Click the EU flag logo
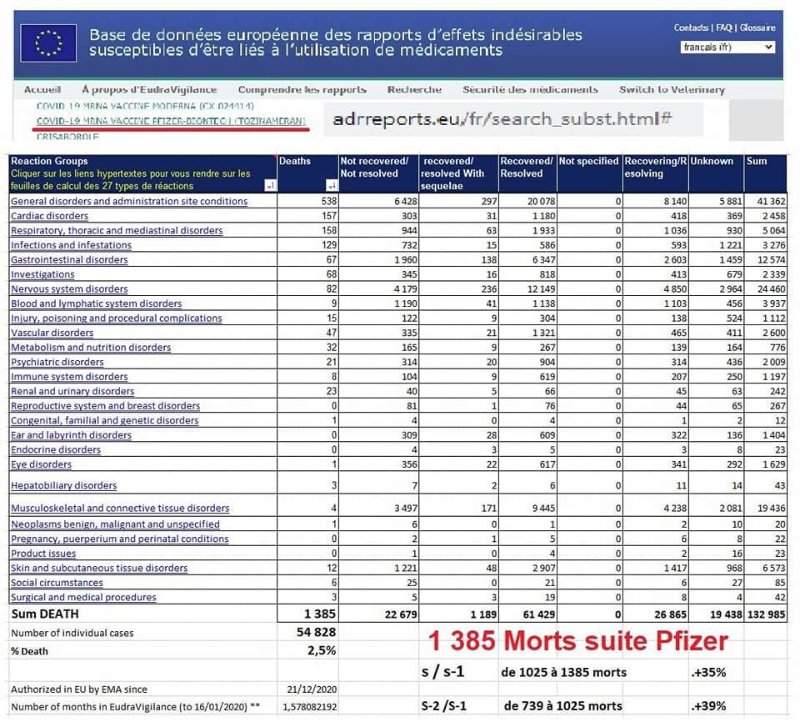The width and height of the screenshot is (800, 727). pos(48,43)
